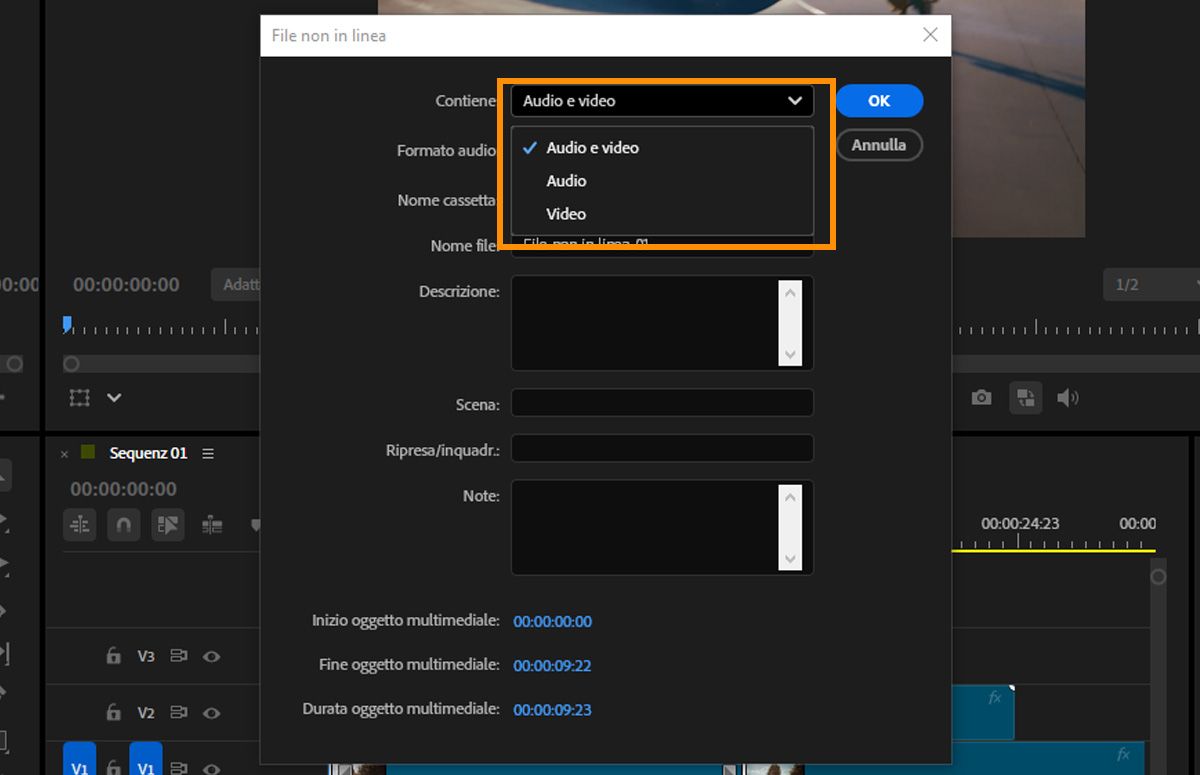Image resolution: width=1200 pixels, height=775 pixels.
Task: Toggle the timeline Snap magnet
Action: point(124,525)
